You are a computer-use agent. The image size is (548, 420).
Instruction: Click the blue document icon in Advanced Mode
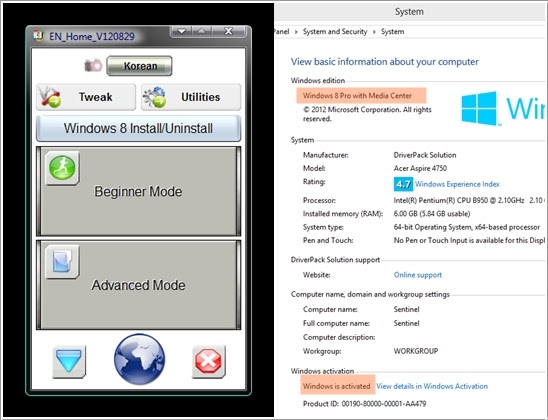(62, 262)
